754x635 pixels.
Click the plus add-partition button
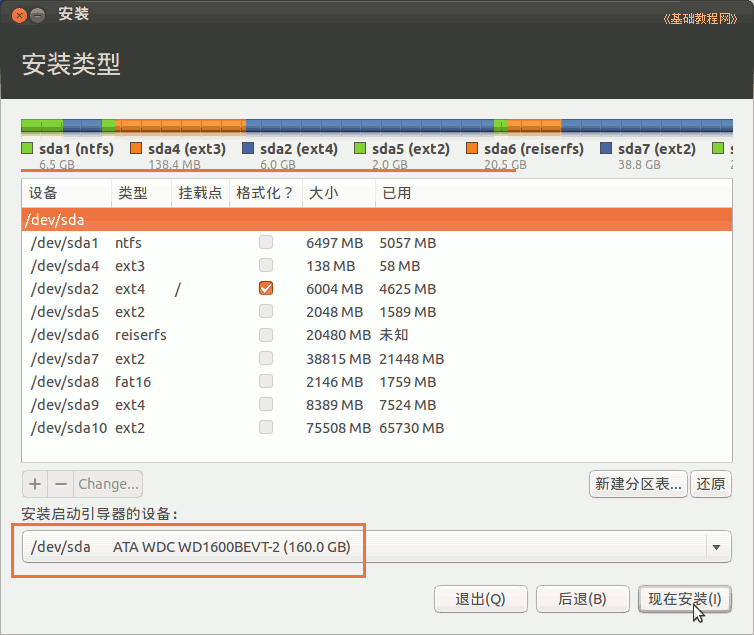pyautogui.click(x=35, y=484)
